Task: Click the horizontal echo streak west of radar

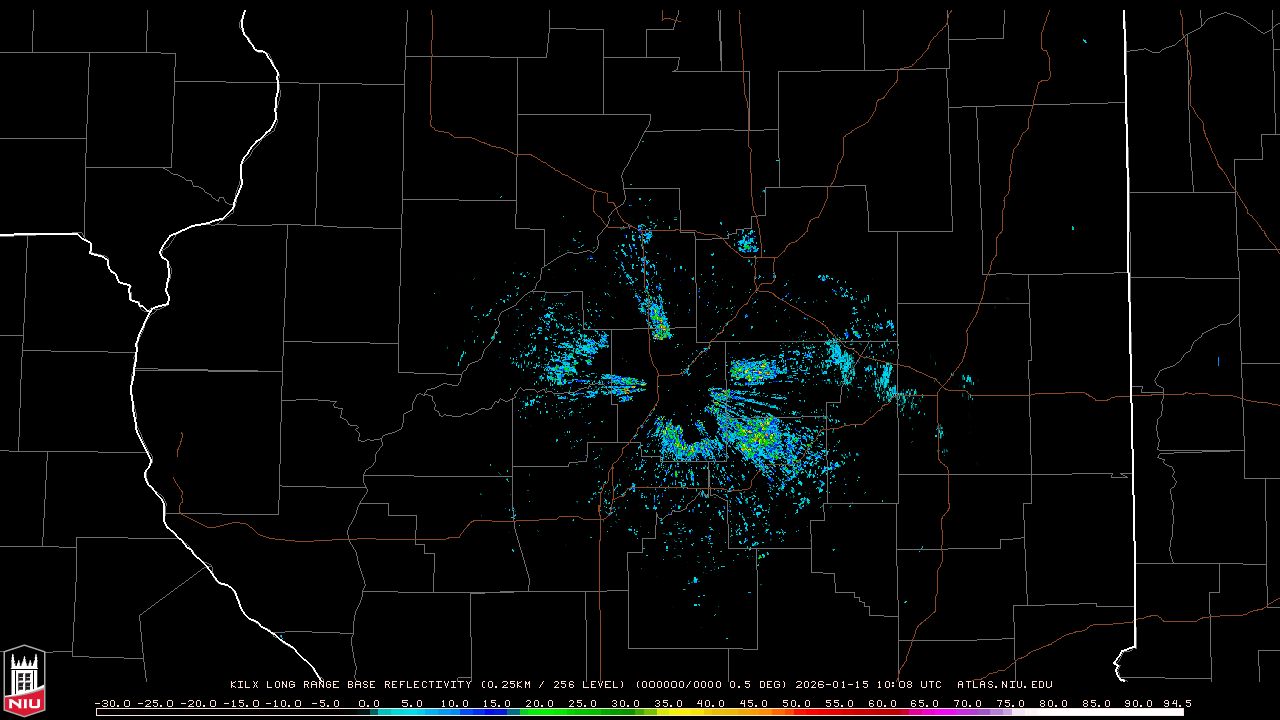Action: point(617,382)
